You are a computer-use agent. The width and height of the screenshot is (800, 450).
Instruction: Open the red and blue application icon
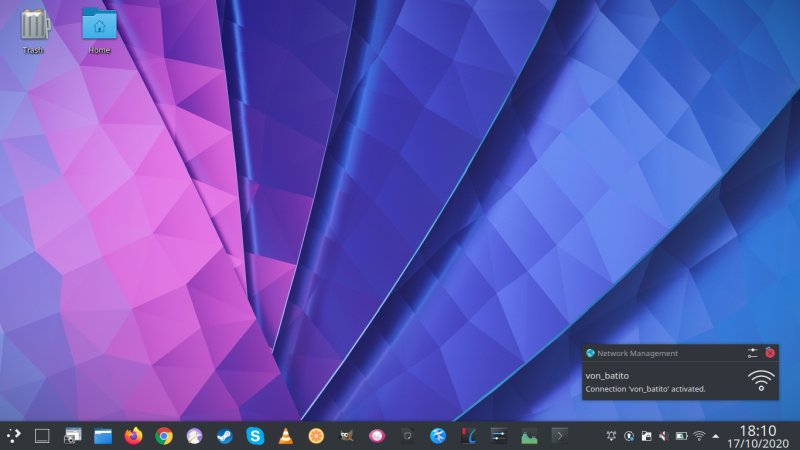click(468, 436)
